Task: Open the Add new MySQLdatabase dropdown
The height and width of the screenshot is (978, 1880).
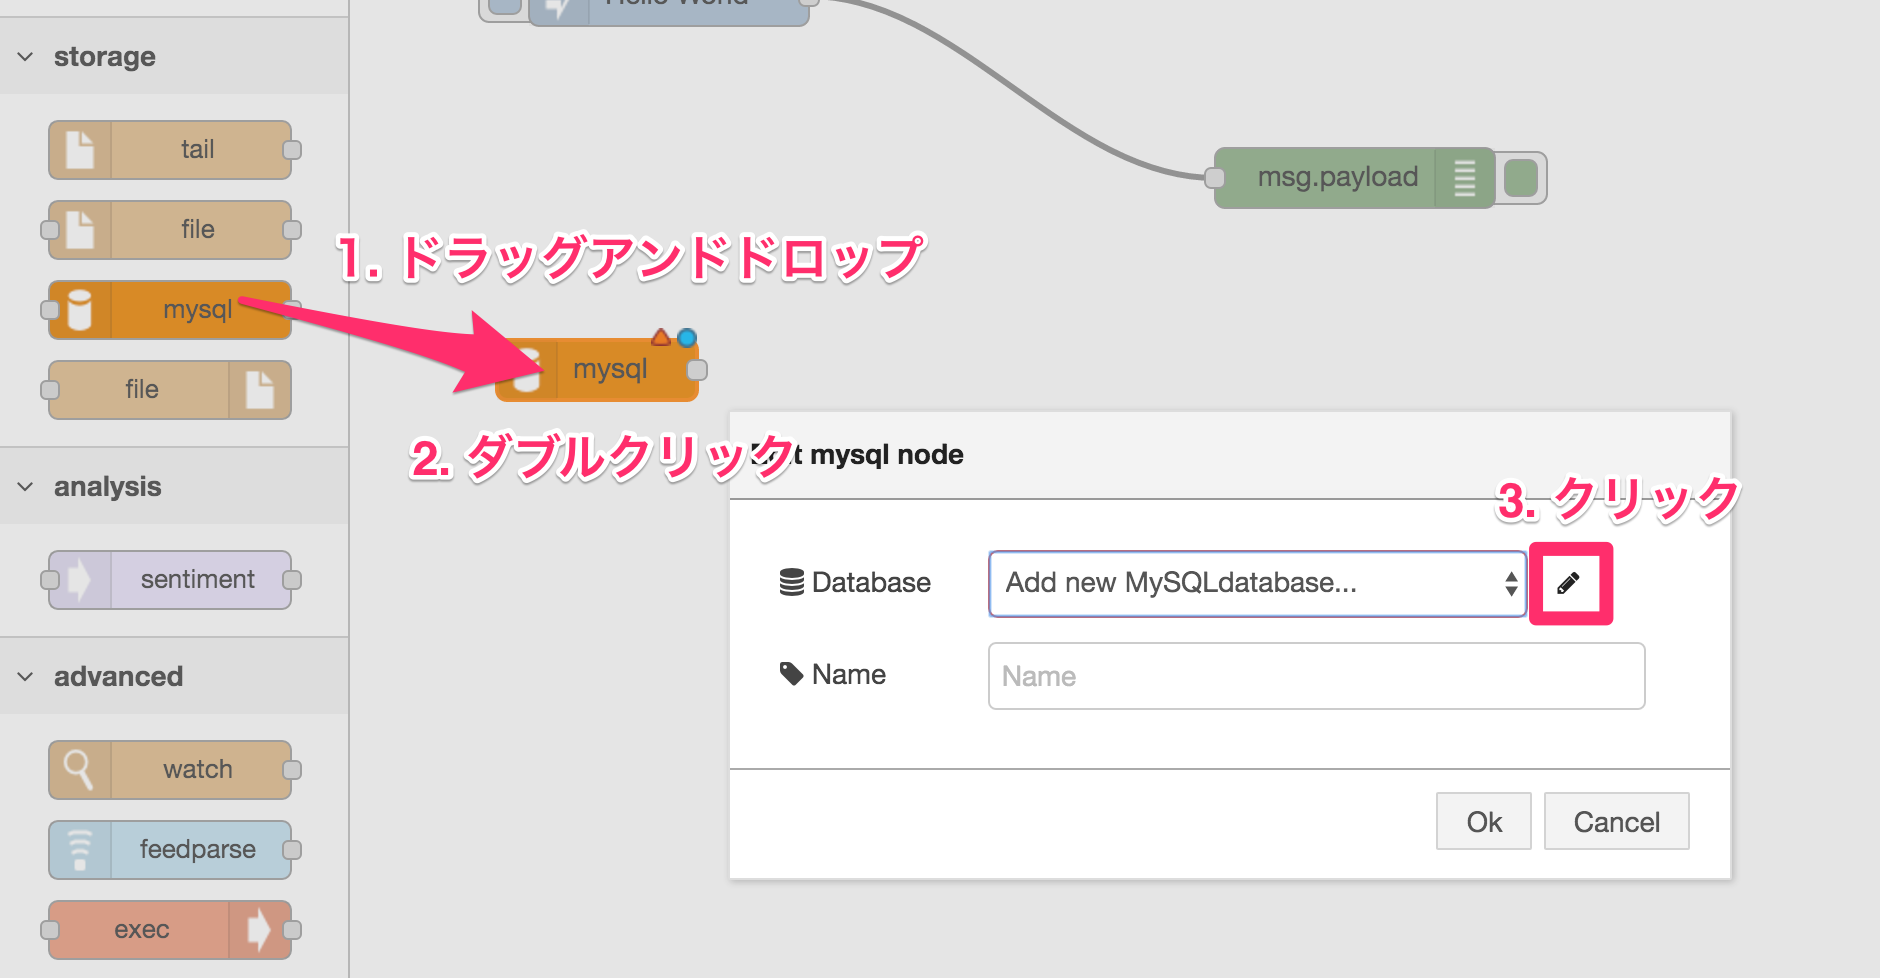Action: (1255, 583)
